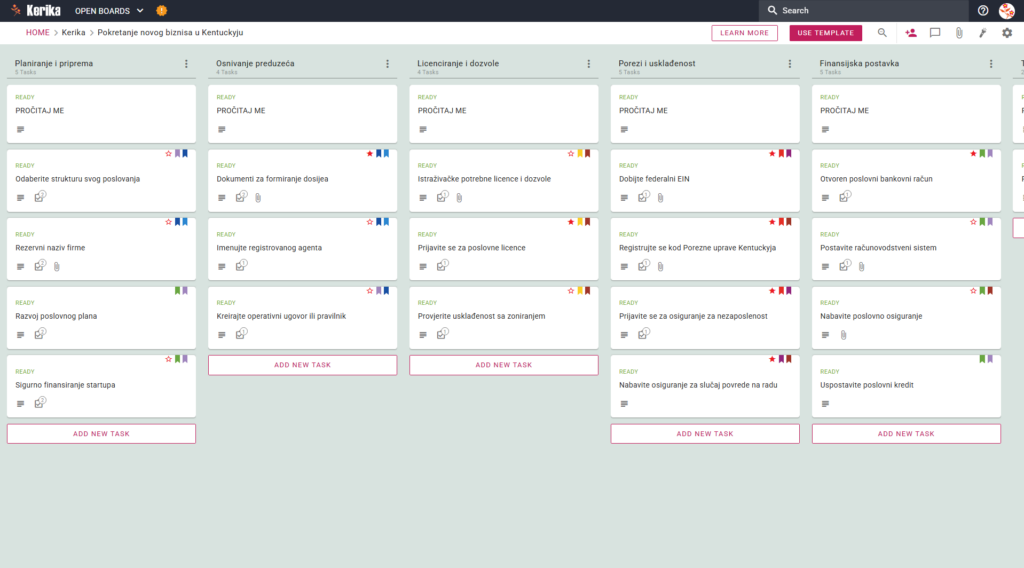The image size is (1024, 568).
Task: Open checklist icon on Otvoren poslovni bankovni račun
Action: (x=844, y=197)
